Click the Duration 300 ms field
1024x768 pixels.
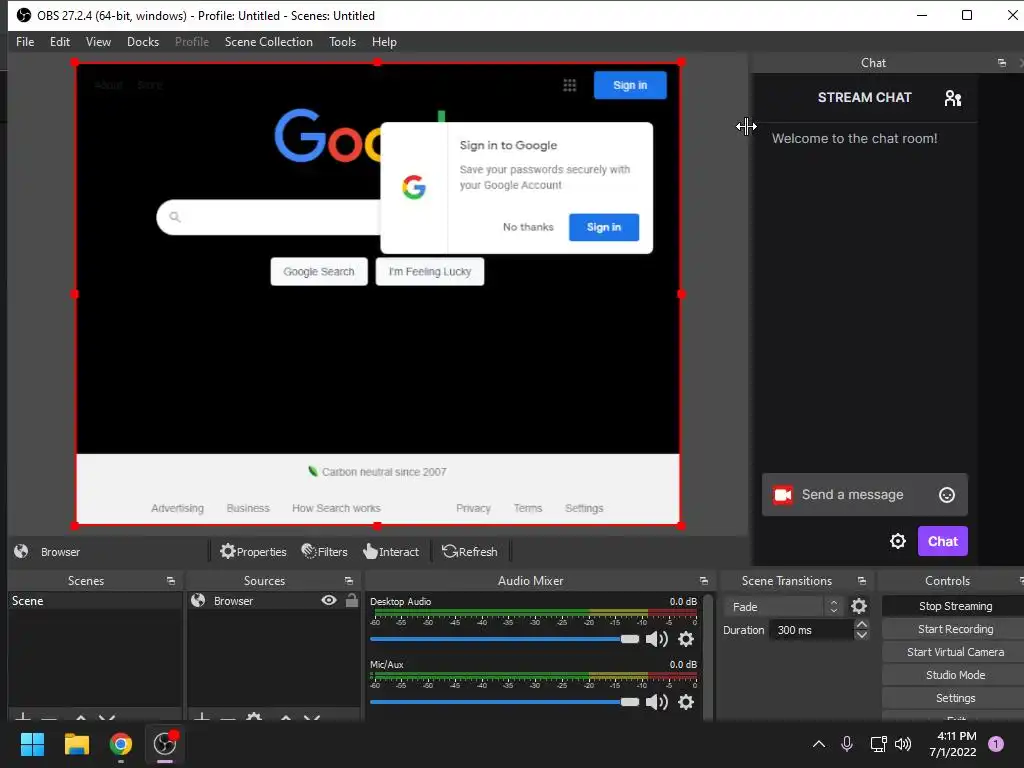point(812,630)
